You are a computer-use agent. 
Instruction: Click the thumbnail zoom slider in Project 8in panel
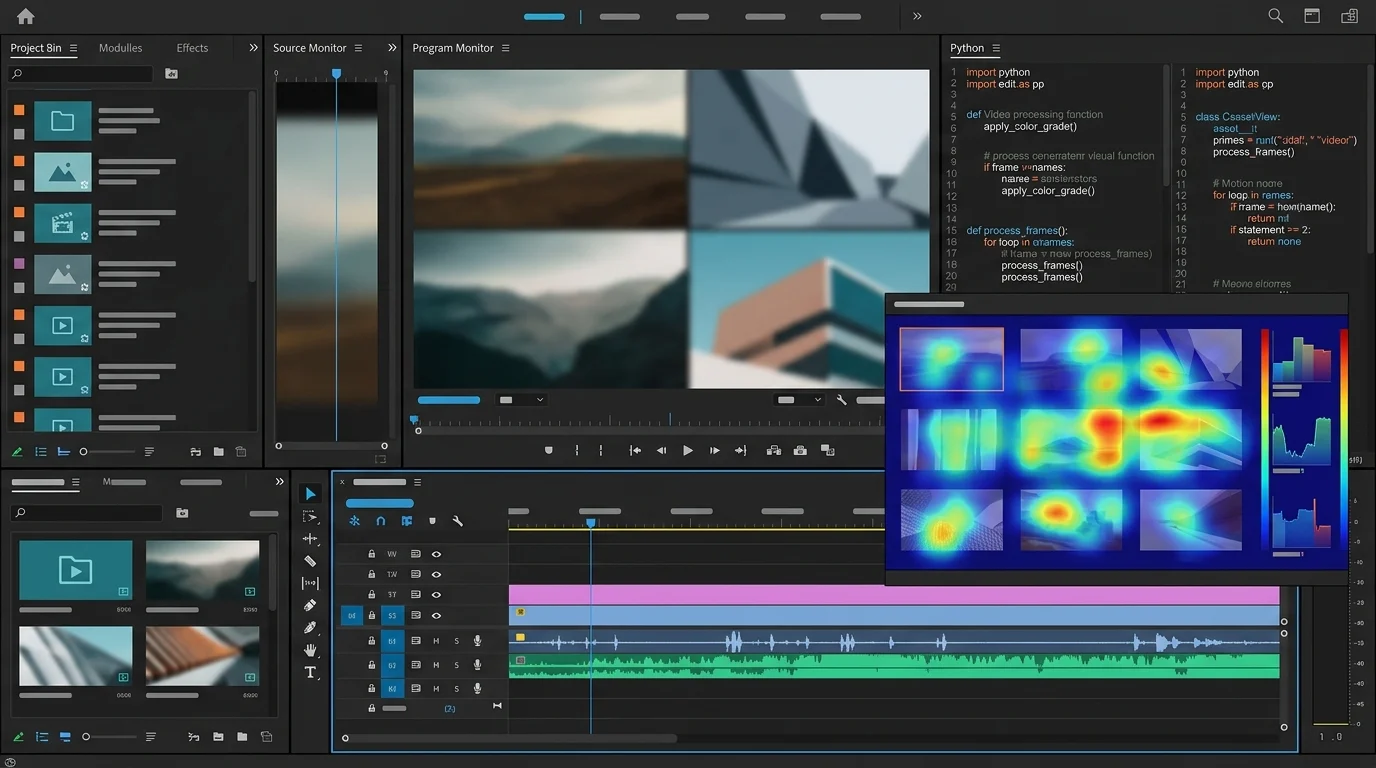(108, 452)
